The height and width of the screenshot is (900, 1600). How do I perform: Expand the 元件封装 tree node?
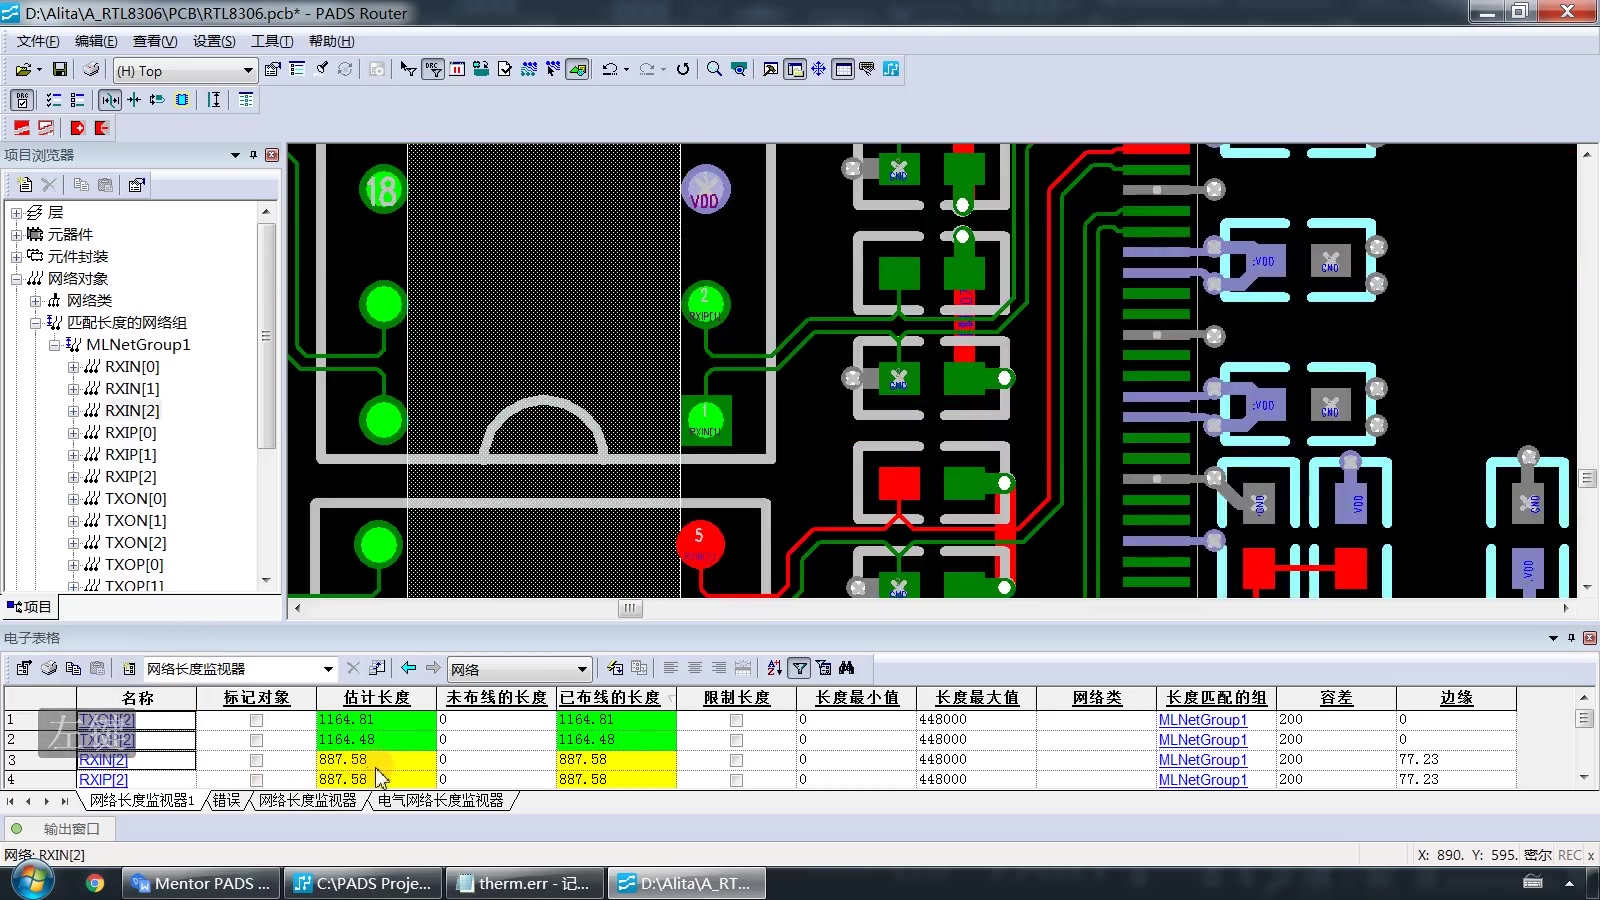(16, 257)
